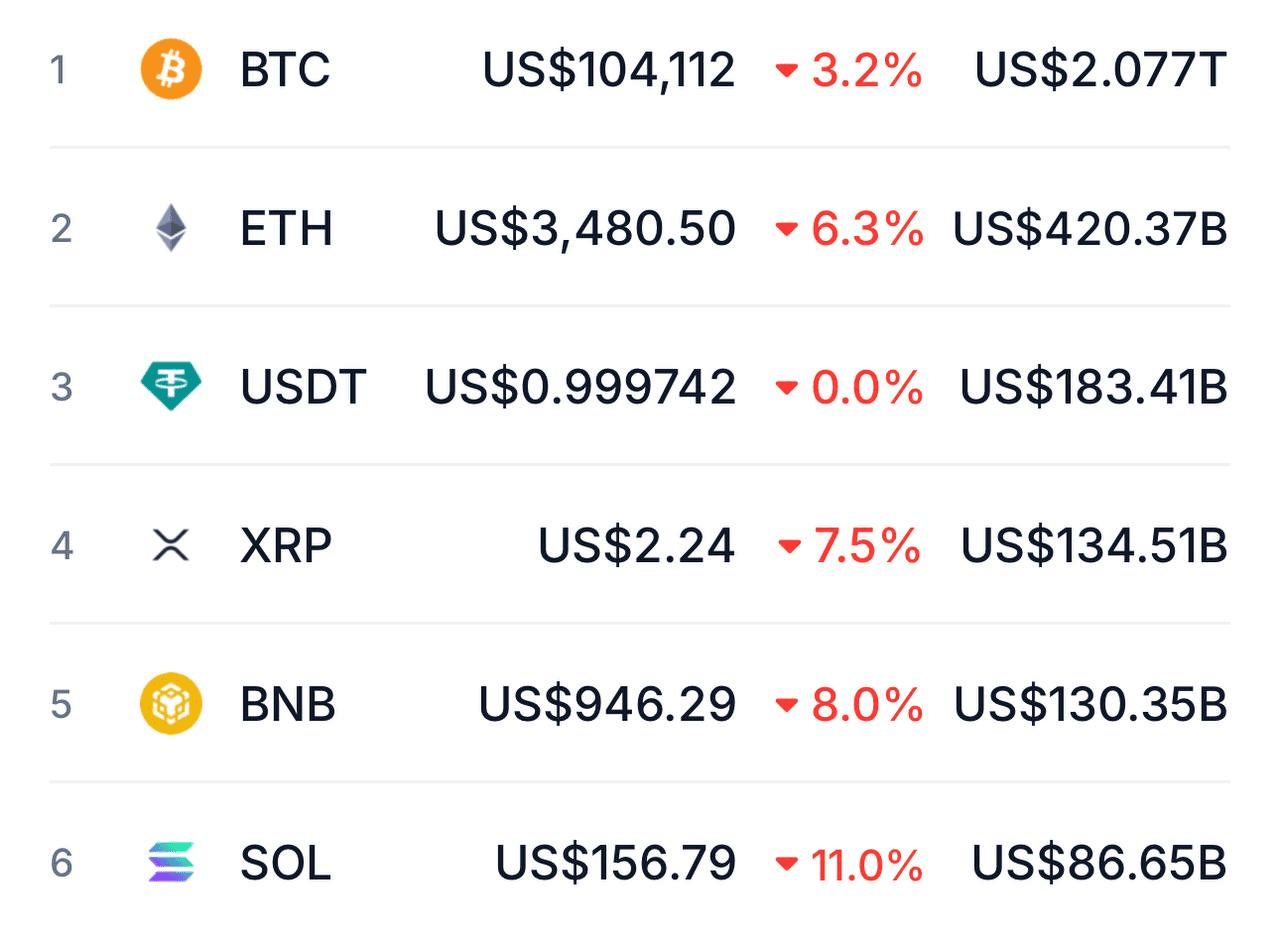Click rank number 3 for USDT

[x=61, y=386]
